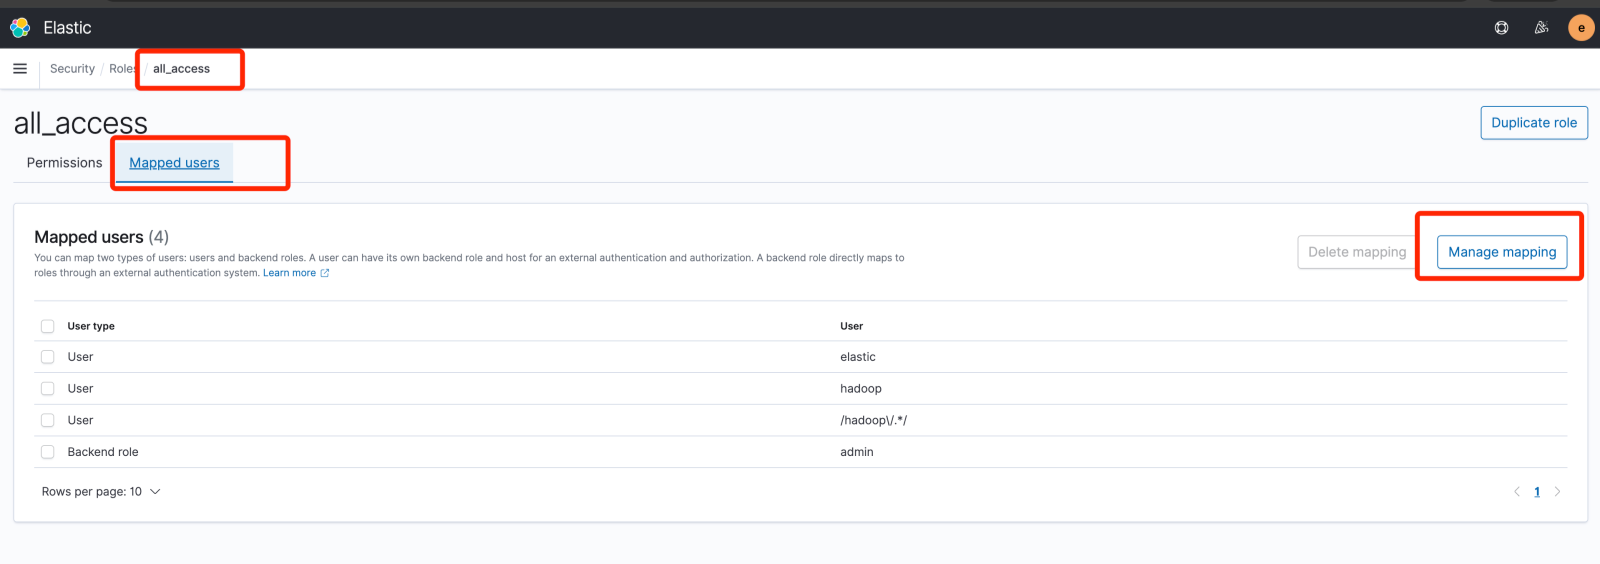This screenshot has height=564, width=1600.
Task: Switch to the Permissions tab
Action: [x=64, y=163]
